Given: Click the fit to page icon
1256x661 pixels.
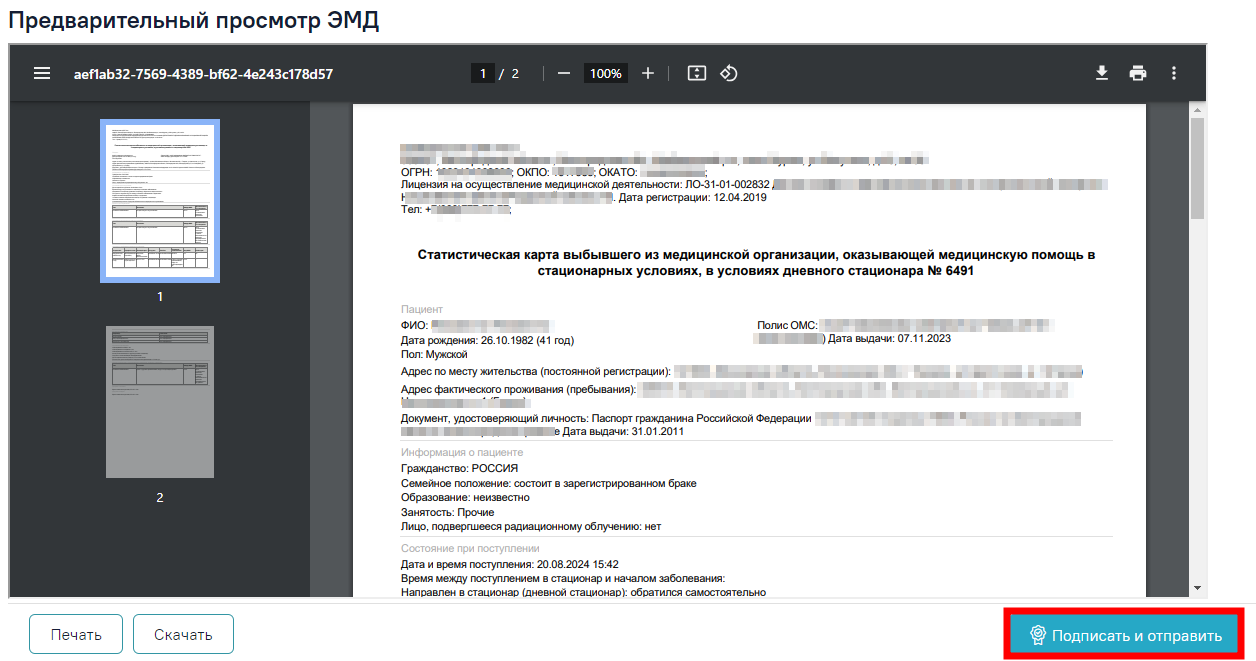Looking at the screenshot, I should [x=697, y=73].
